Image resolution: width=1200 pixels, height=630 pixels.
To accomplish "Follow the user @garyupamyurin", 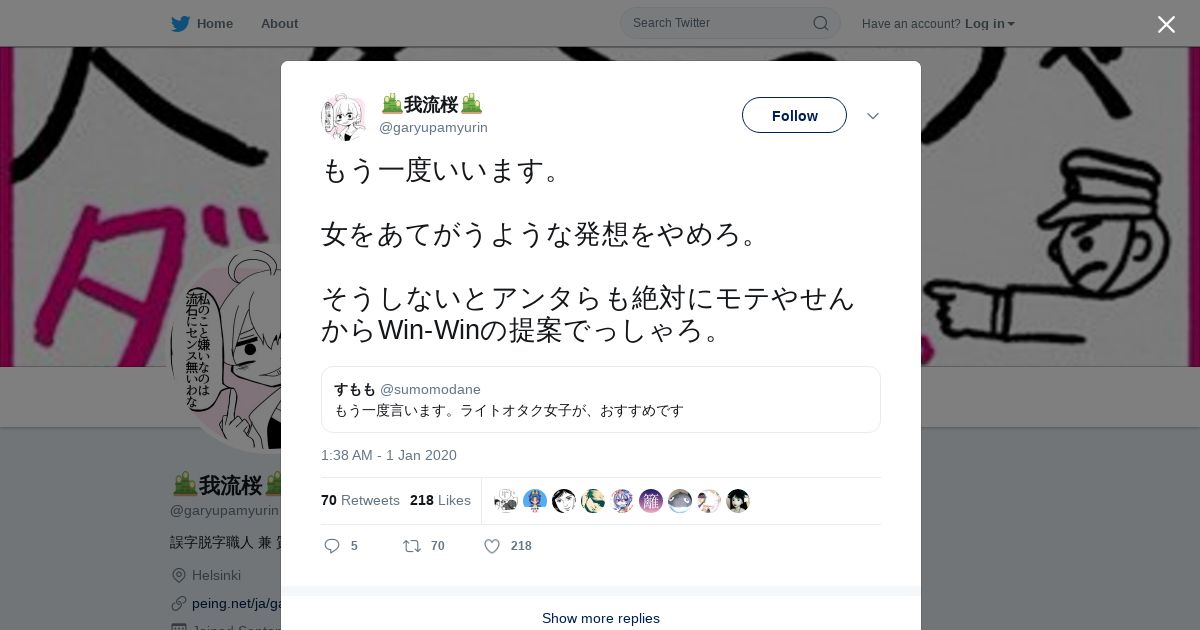I will click(794, 115).
